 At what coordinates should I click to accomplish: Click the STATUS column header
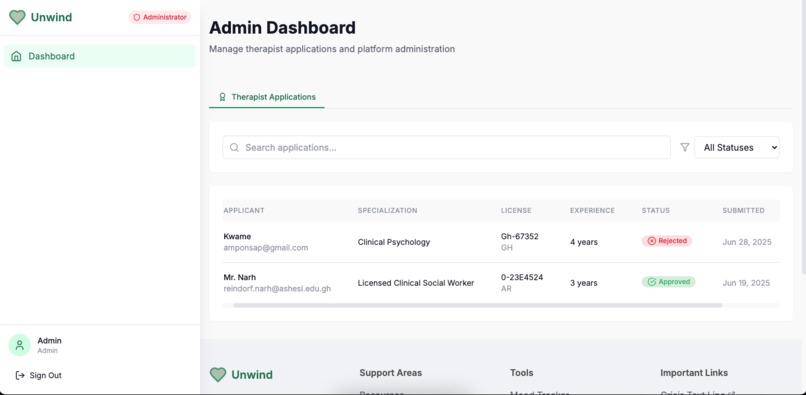[x=655, y=210]
